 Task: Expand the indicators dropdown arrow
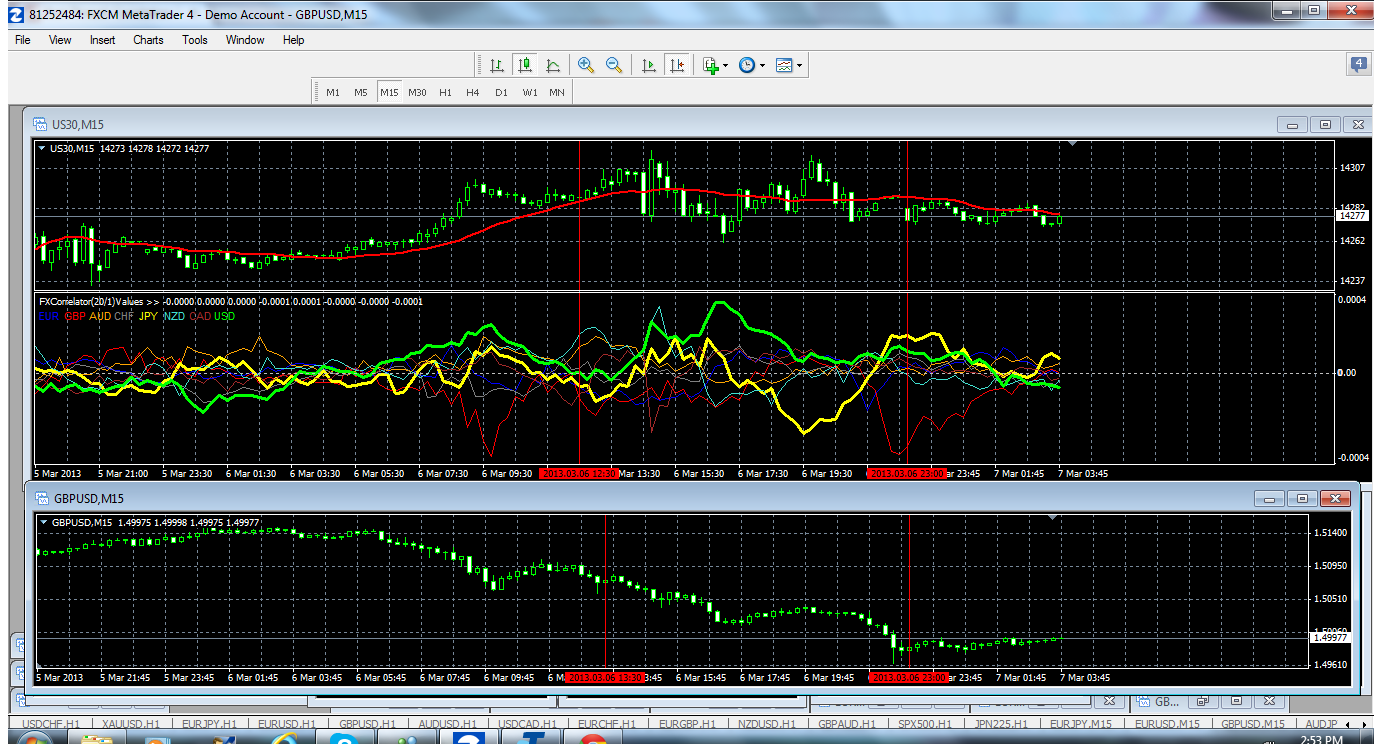pos(725,66)
